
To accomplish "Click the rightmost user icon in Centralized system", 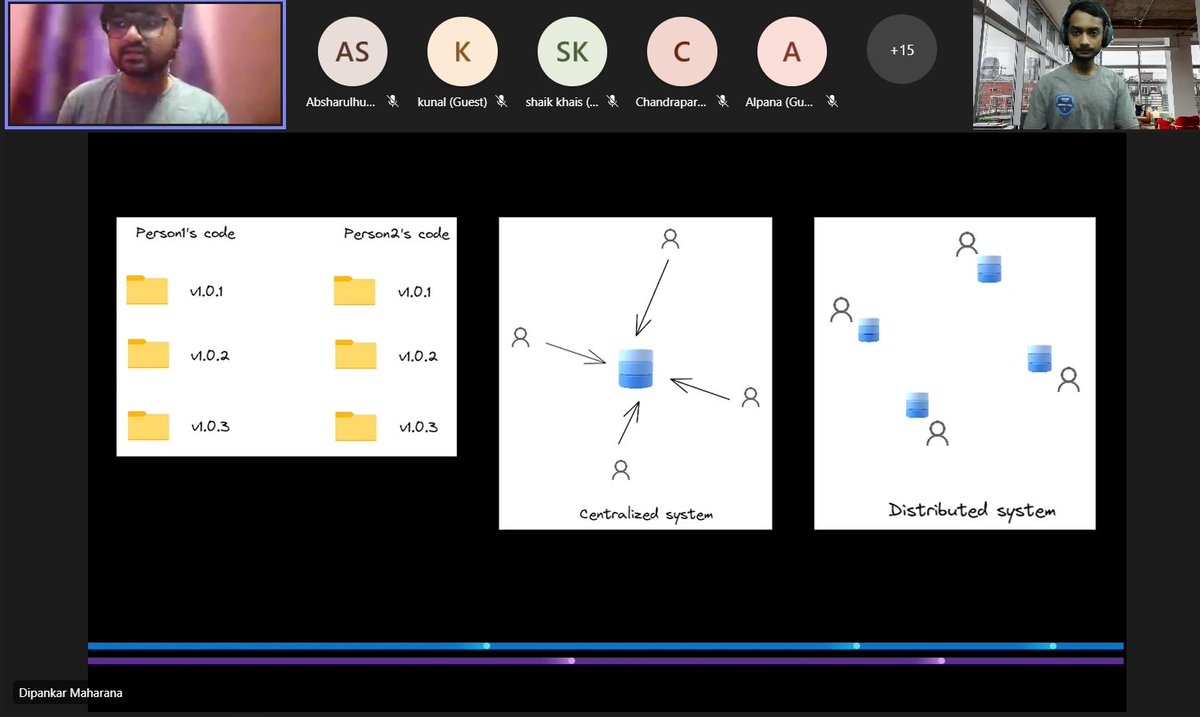I will coord(751,397).
